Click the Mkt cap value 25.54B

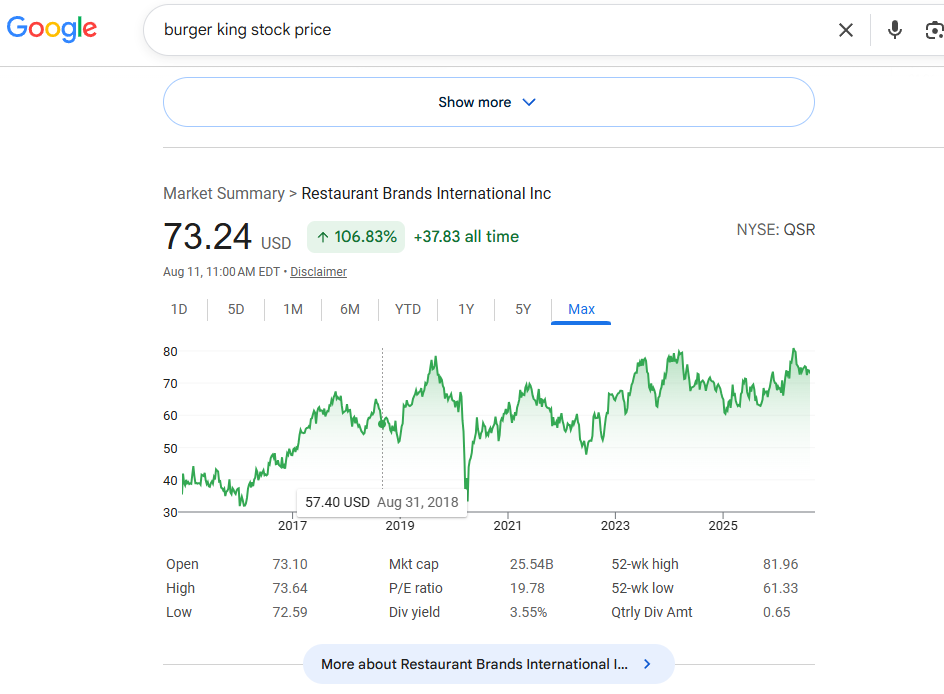[x=531, y=564]
